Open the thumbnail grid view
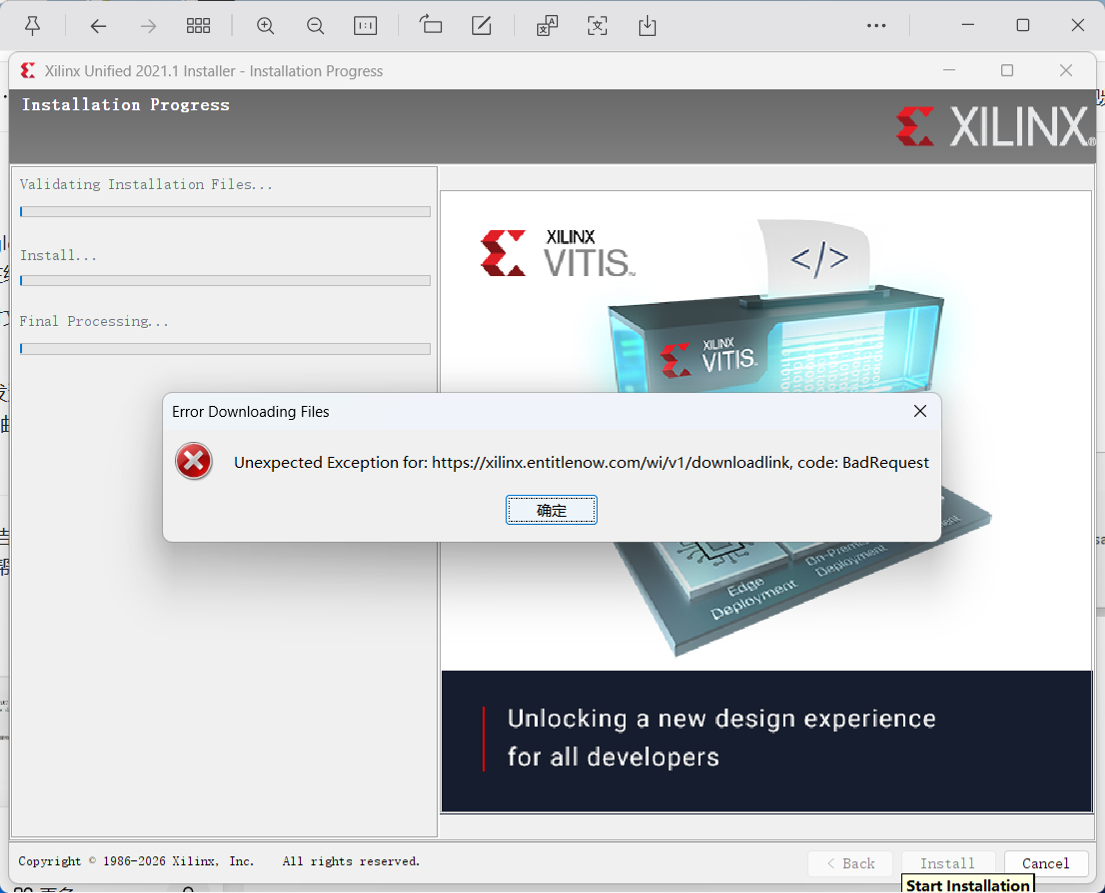The image size is (1105, 893). tap(198, 26)
